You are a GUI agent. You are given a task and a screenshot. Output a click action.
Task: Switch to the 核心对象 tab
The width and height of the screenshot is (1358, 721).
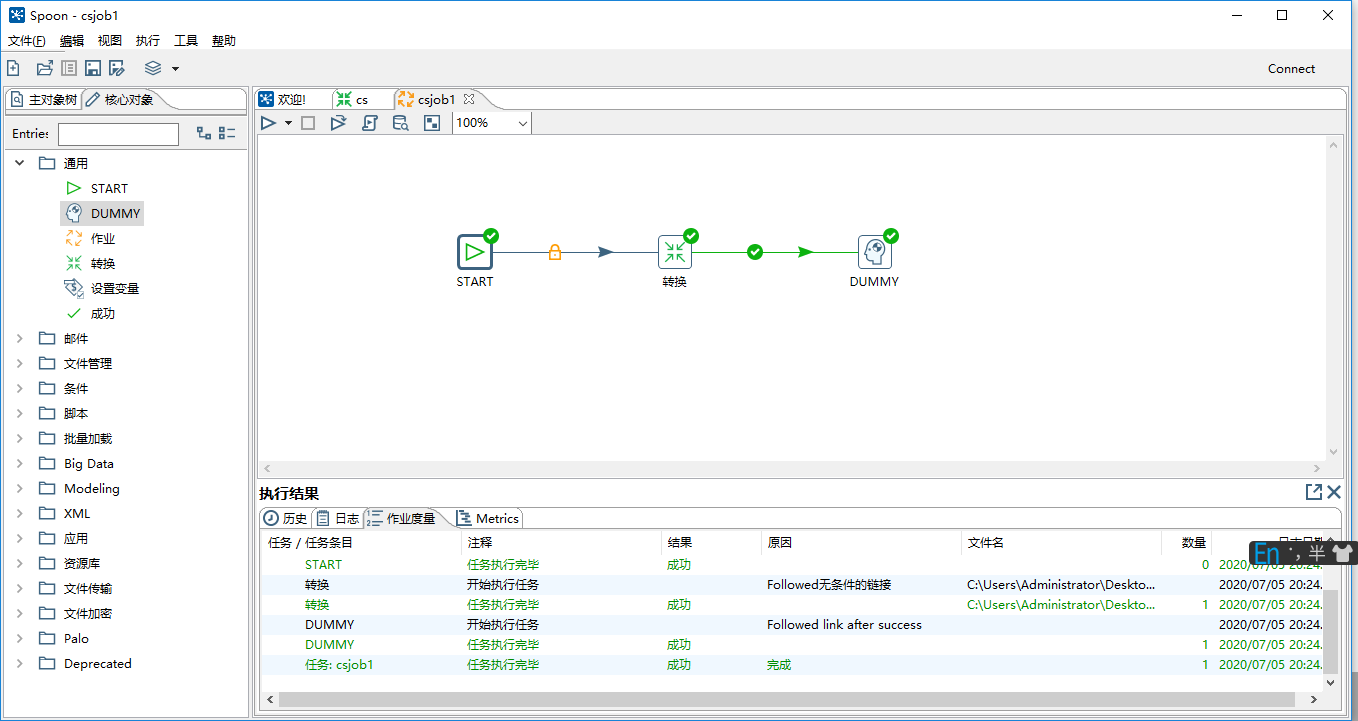(x=120, y=99)
